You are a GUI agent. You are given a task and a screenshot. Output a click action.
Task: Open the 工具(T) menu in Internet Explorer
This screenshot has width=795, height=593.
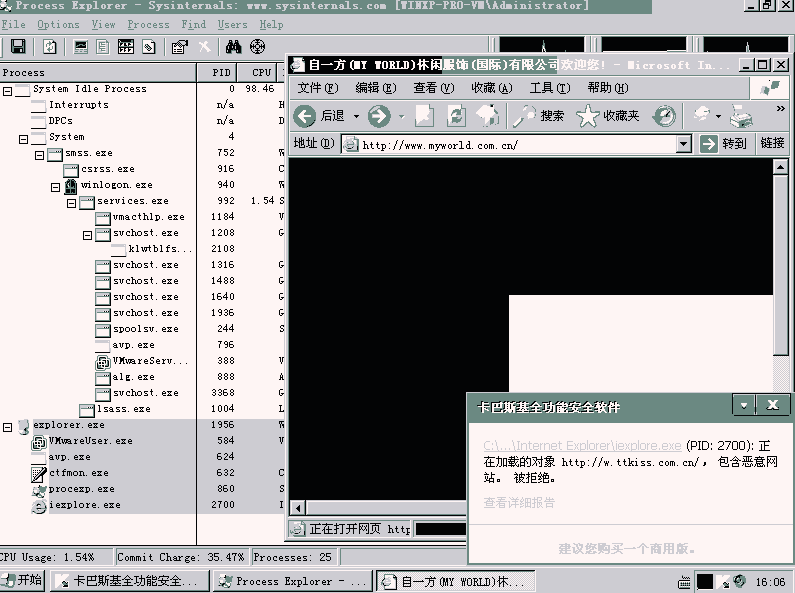[550, 88]
